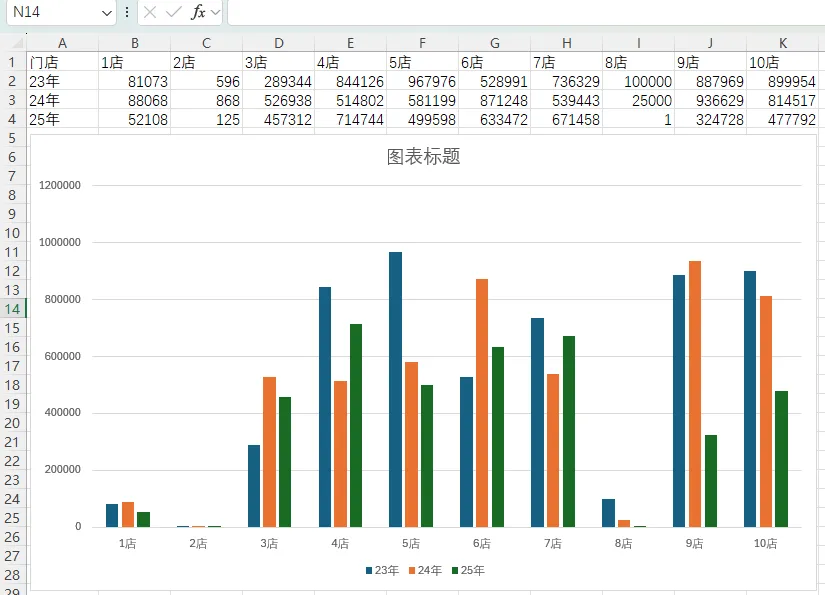Viewport: 825px width, 595px height.
Task: Click the orange 24年 legend entry
Action: 425,570
